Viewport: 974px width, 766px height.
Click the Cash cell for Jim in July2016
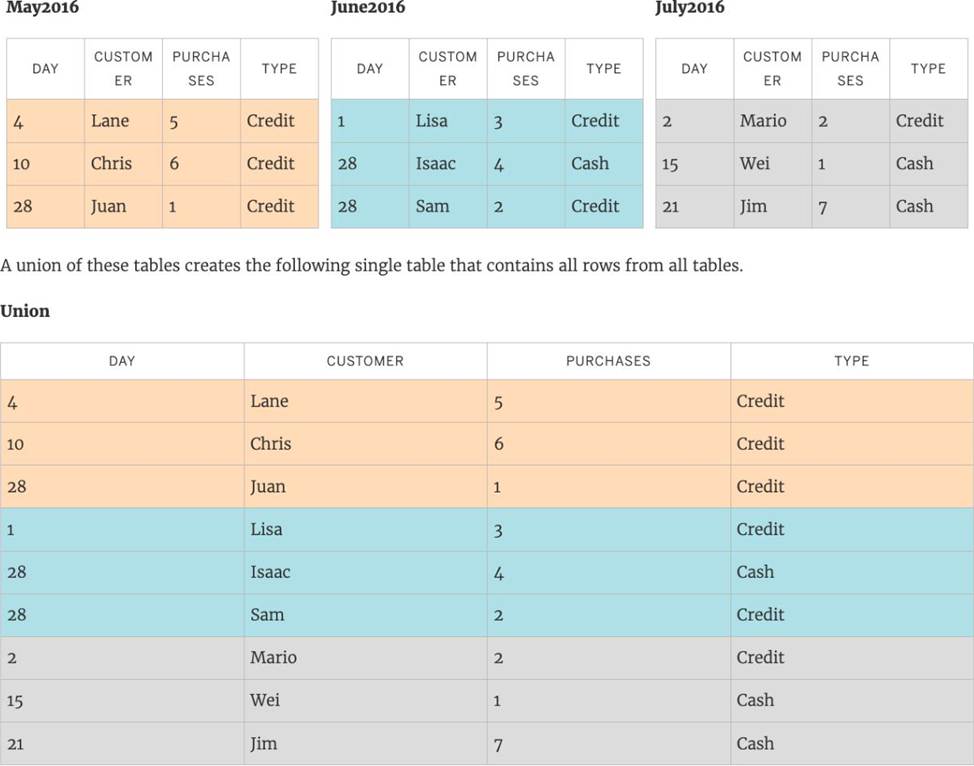pos(928,206)
